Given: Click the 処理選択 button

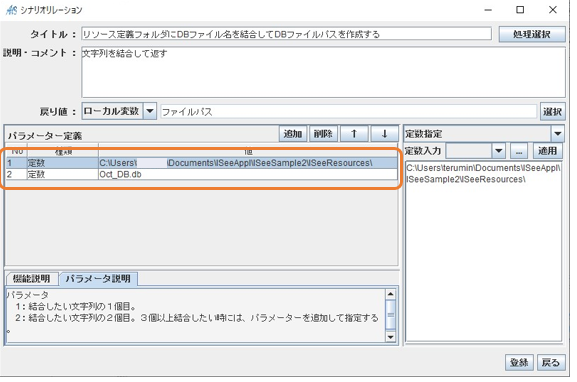Looking at the screenshot, I should [x=532, y=34].
